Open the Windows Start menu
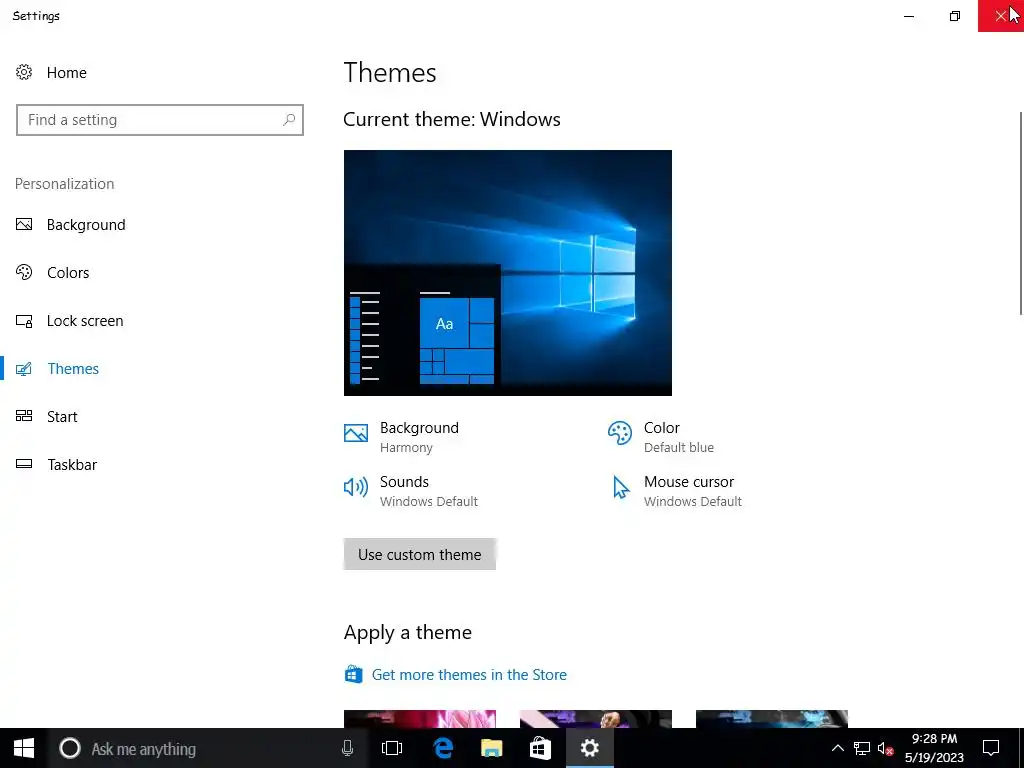1024x768 pixels. (24, 748)
